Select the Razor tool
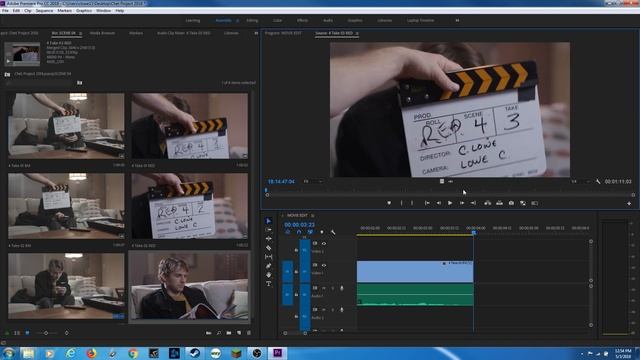640x360 pixels. 268,248
